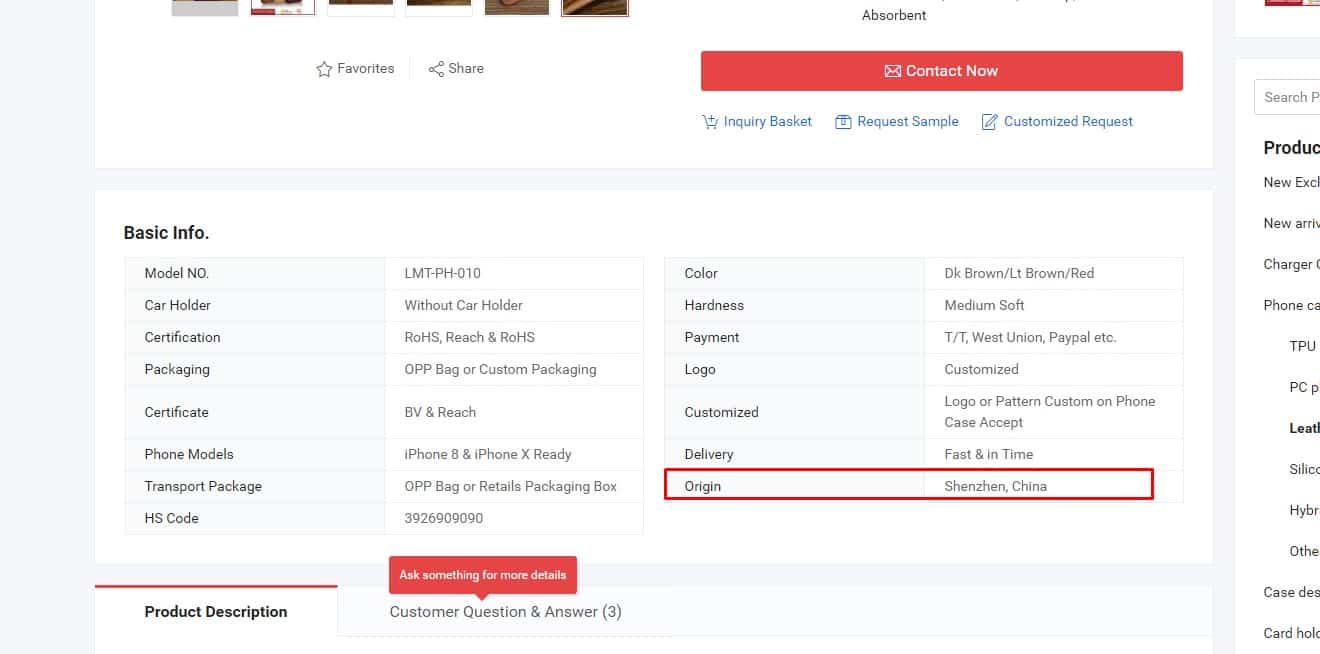Select the bold Leather subcategory
This screenshot has width=1320, height=654.
tap(1304, 428)
